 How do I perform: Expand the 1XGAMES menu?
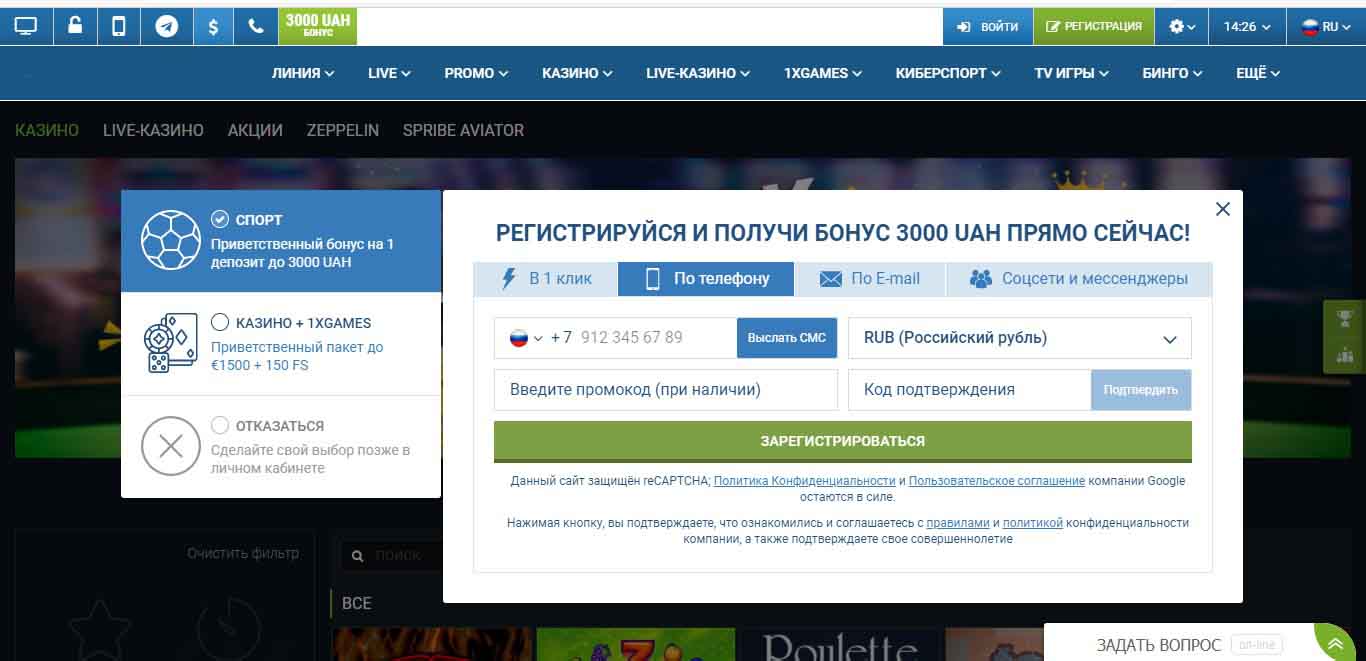[x=823, y=73]
